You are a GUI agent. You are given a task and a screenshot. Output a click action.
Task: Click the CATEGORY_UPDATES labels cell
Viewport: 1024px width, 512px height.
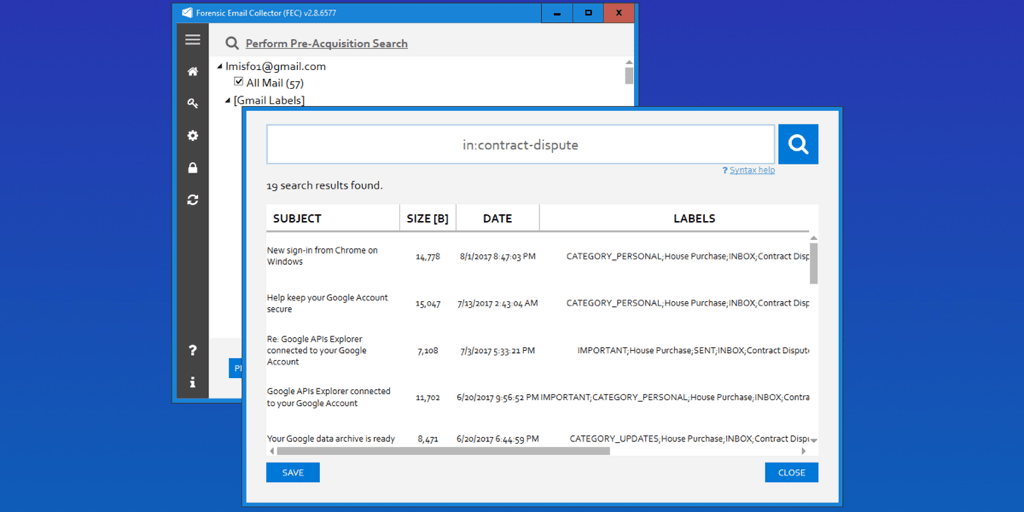(689, 439)
